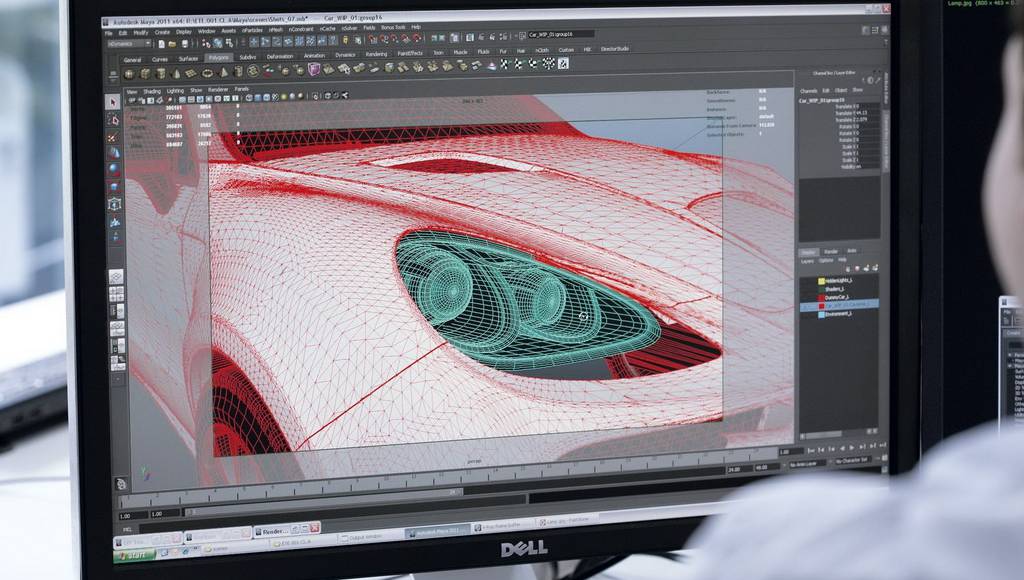The width and height of the screenshot is (1024, 580).
Task: Create a polygon torus from the shelf
Action: click(207, 73)
